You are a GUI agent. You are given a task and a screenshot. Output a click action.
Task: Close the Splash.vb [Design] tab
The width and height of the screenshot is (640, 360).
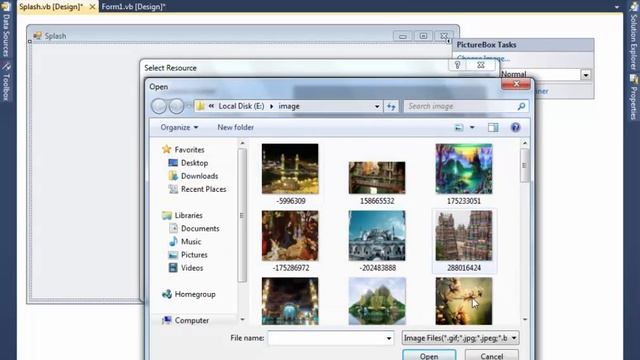pos(92,7)
